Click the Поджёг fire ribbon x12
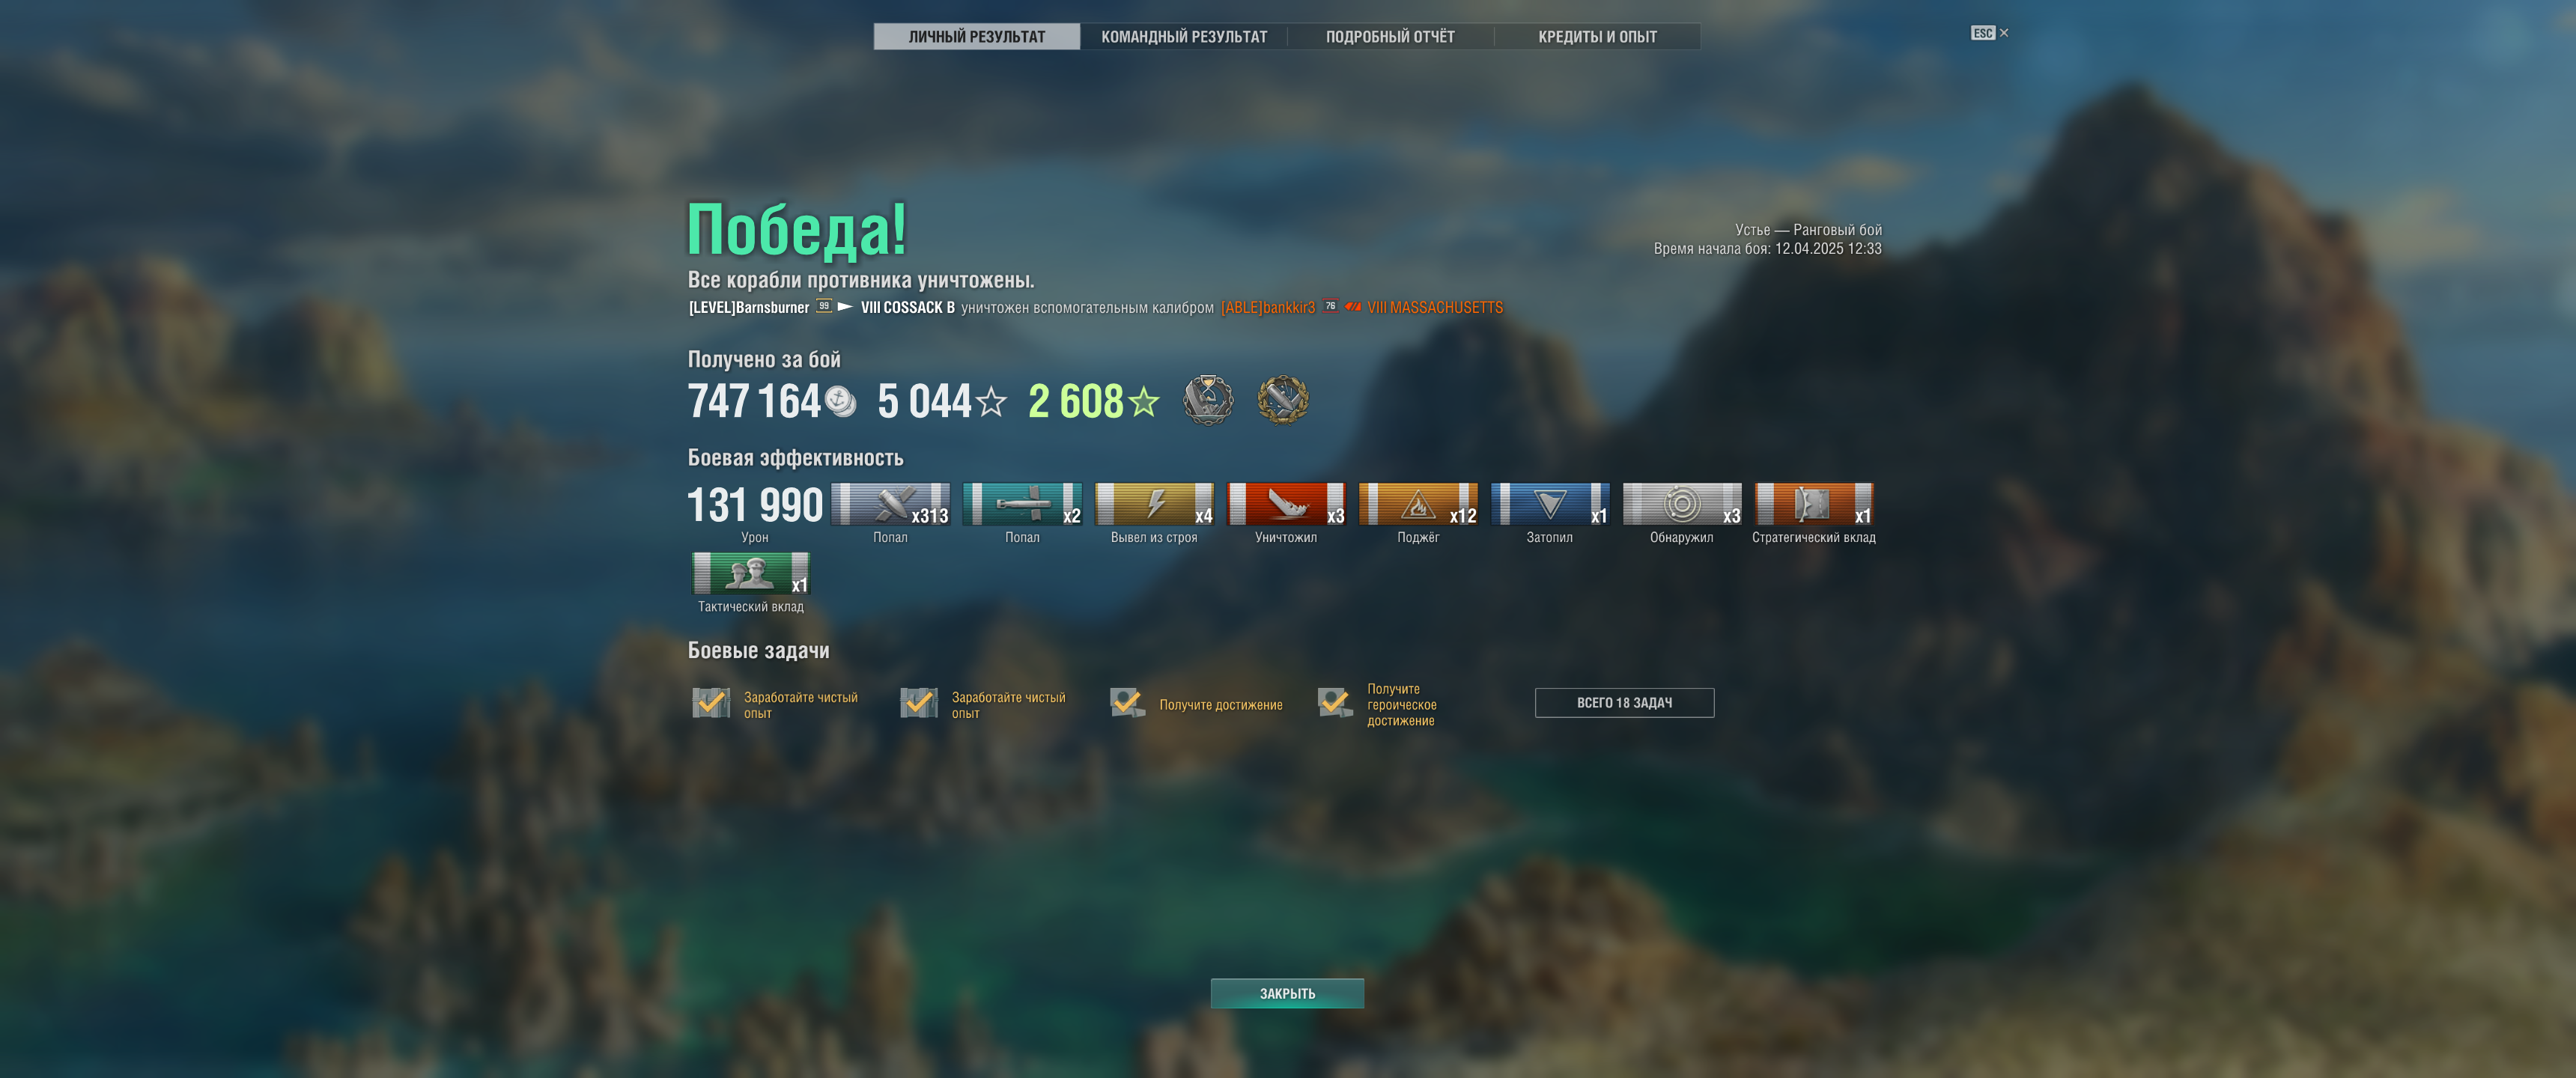2576x1078 pixels. point(1418,504)
